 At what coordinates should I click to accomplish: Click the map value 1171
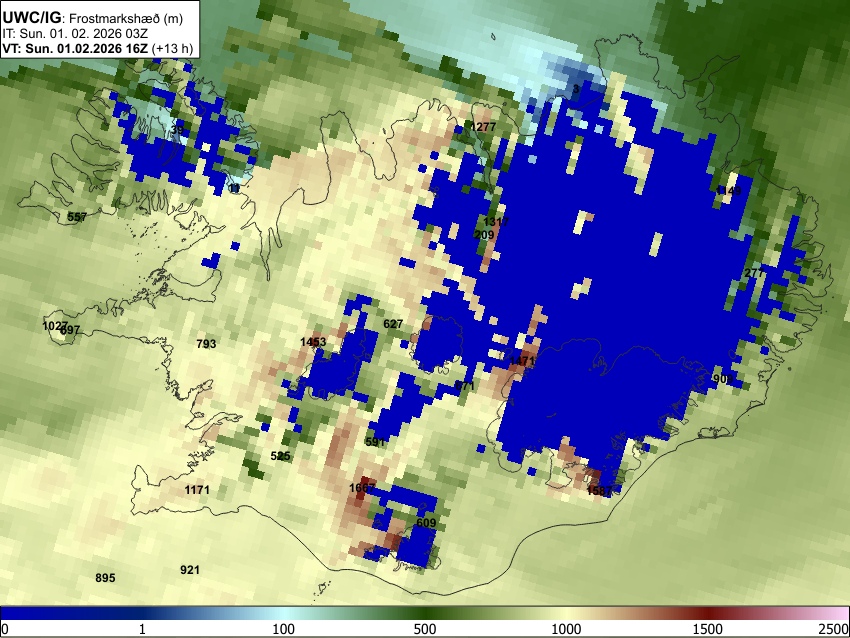click(197, 489)
